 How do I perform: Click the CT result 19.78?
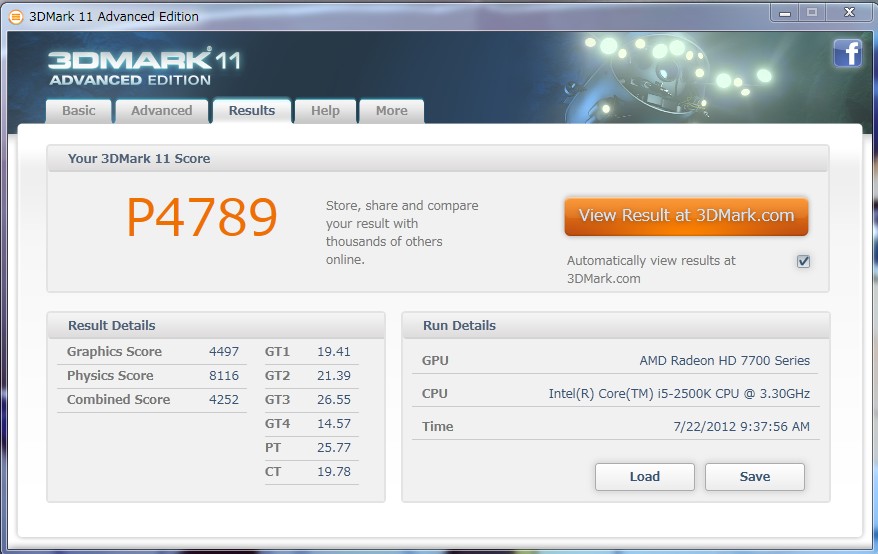click(x=334, y=472)
